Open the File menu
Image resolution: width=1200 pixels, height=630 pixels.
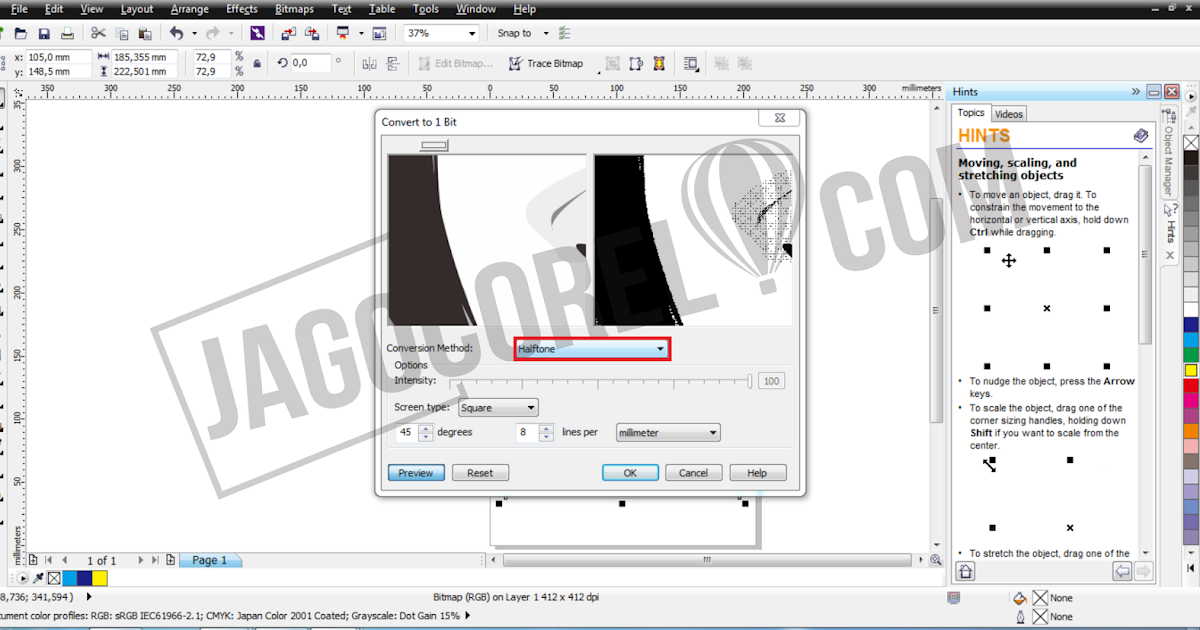[19, 9]
